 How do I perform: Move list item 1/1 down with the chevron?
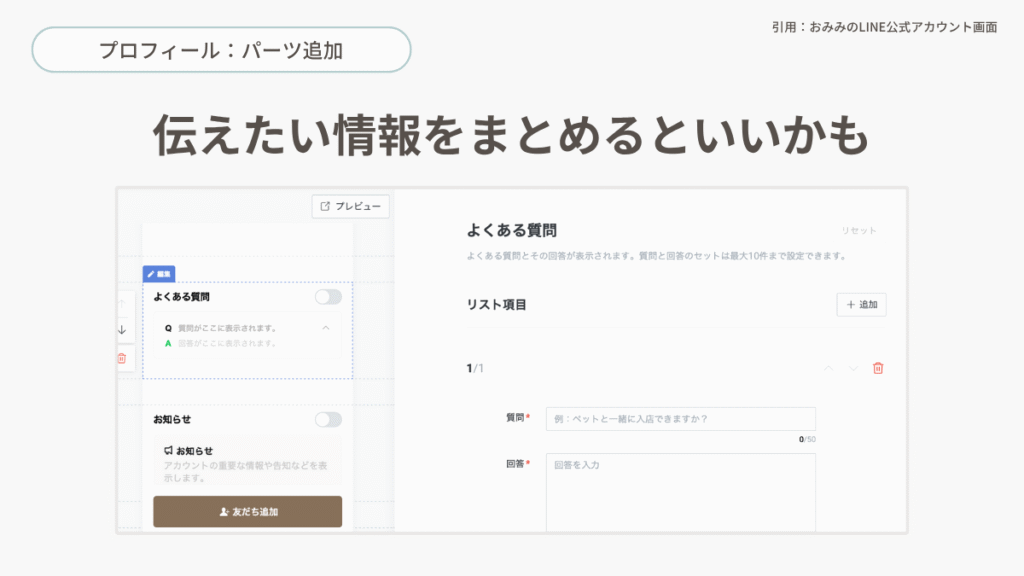(853, 368)
